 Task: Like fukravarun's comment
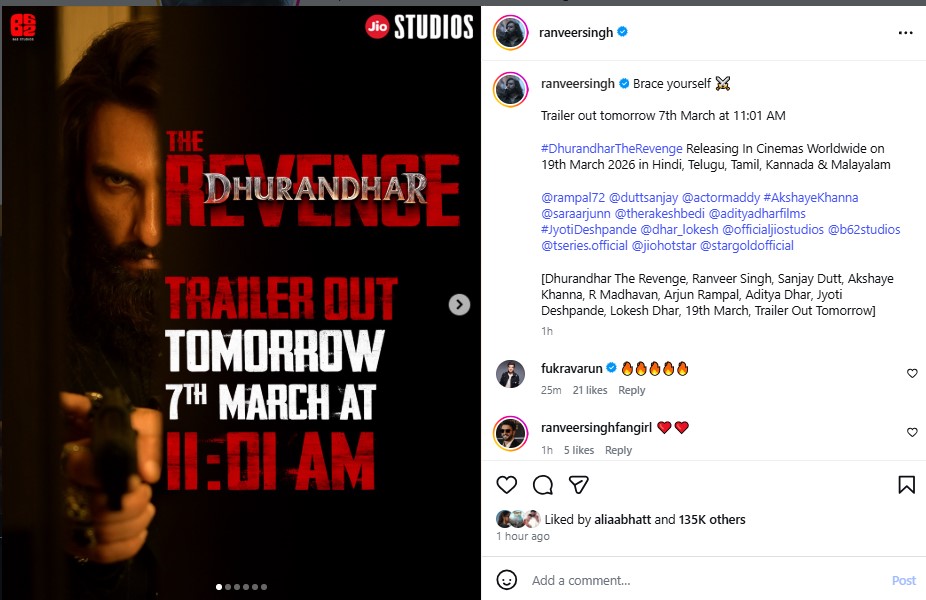912,373
